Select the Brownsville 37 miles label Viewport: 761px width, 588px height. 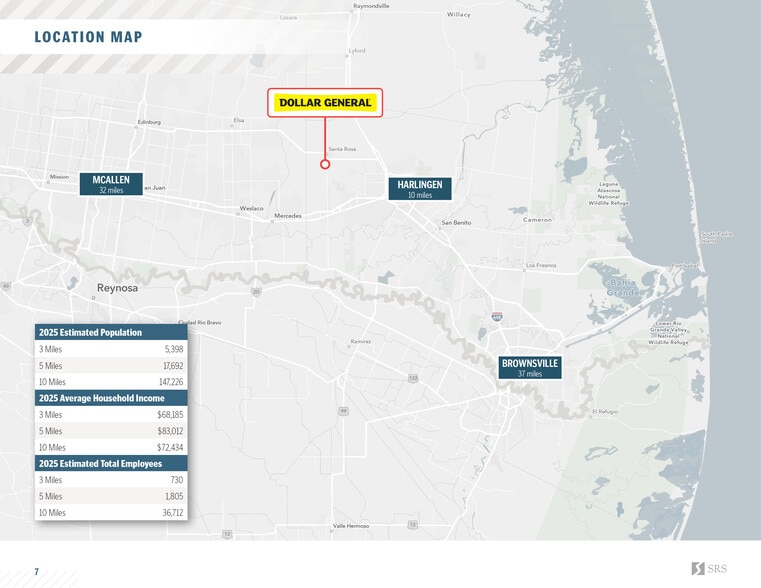530,367
